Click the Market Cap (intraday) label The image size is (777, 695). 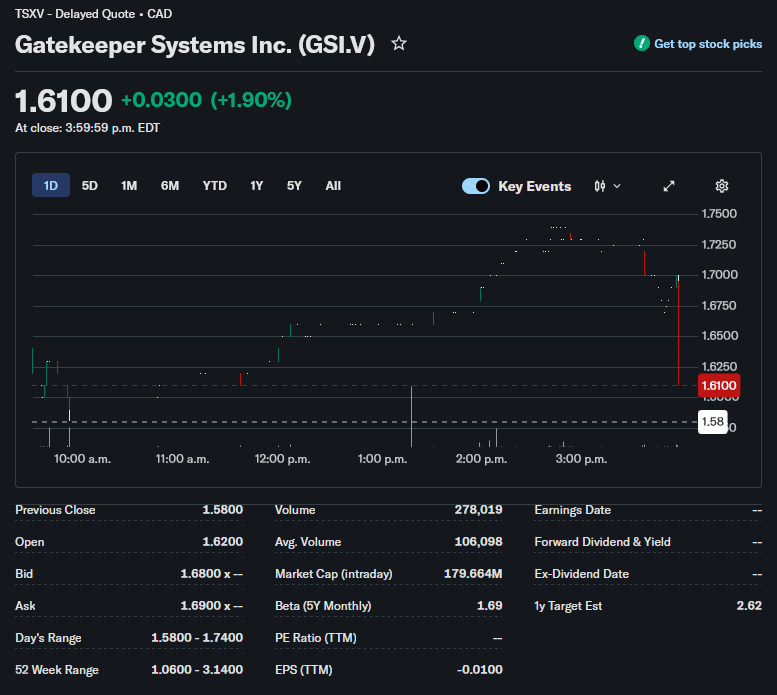point(333,574)
